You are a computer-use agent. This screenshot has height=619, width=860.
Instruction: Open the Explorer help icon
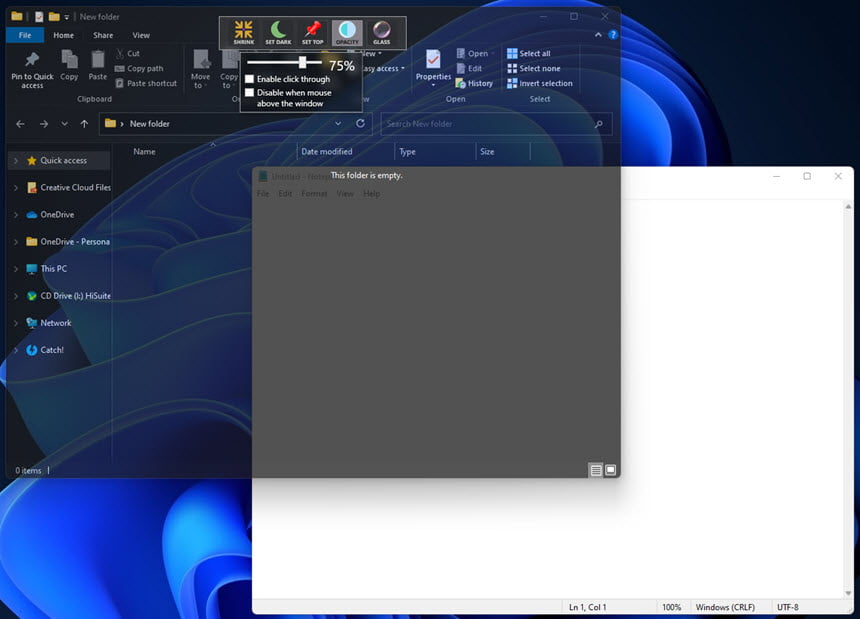613,35
